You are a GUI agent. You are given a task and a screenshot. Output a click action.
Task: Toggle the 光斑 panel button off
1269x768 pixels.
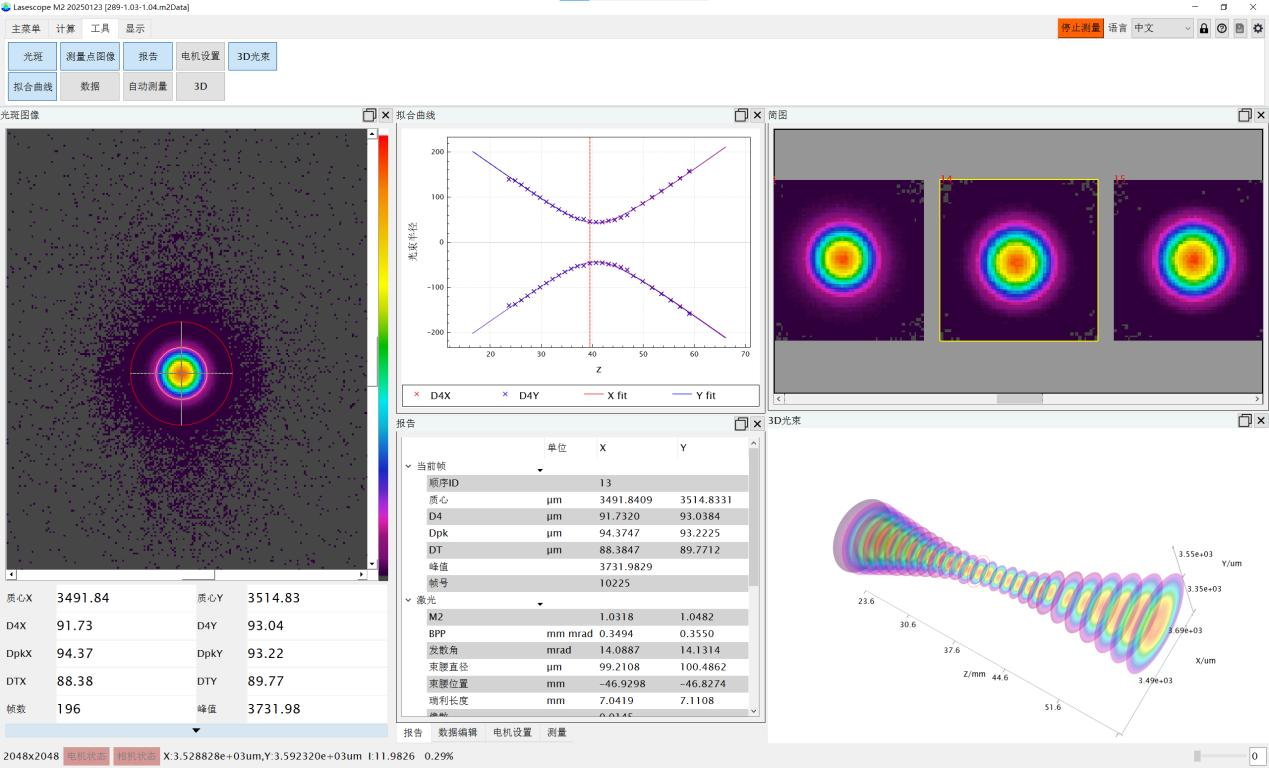33,57
